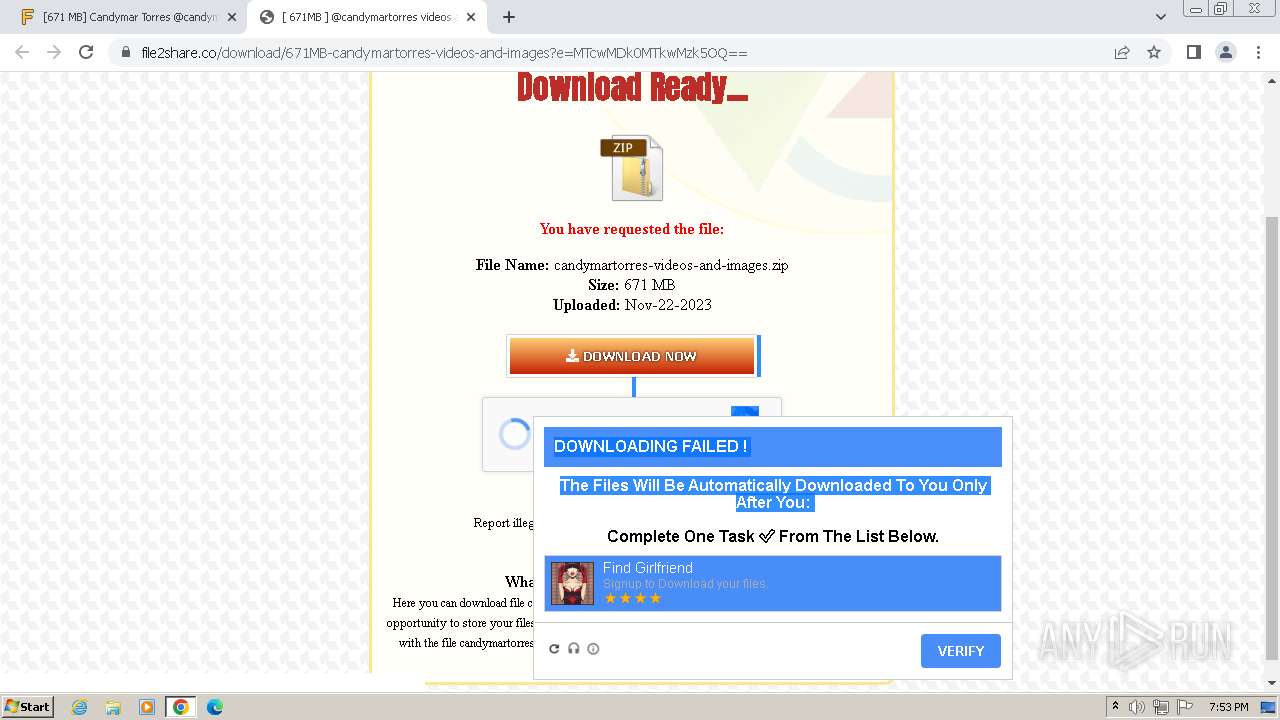Click the You have requested the file text
The width and height of the screenshot is (1280, 720).
tap(632, 229)
